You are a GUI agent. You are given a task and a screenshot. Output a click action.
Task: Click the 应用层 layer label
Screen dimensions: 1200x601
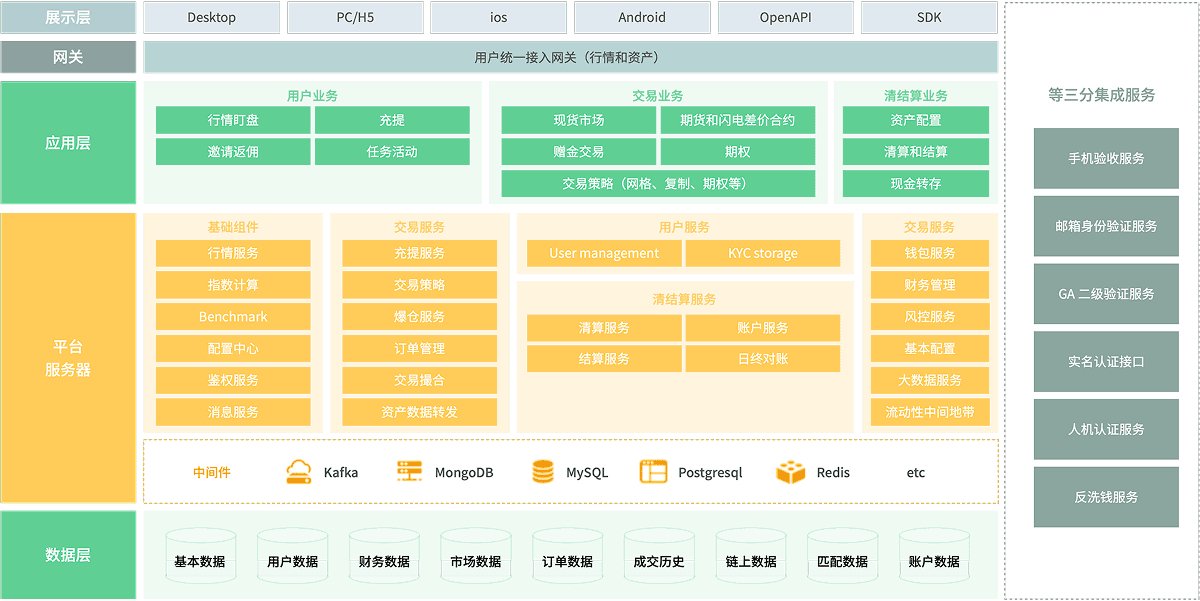68,143
